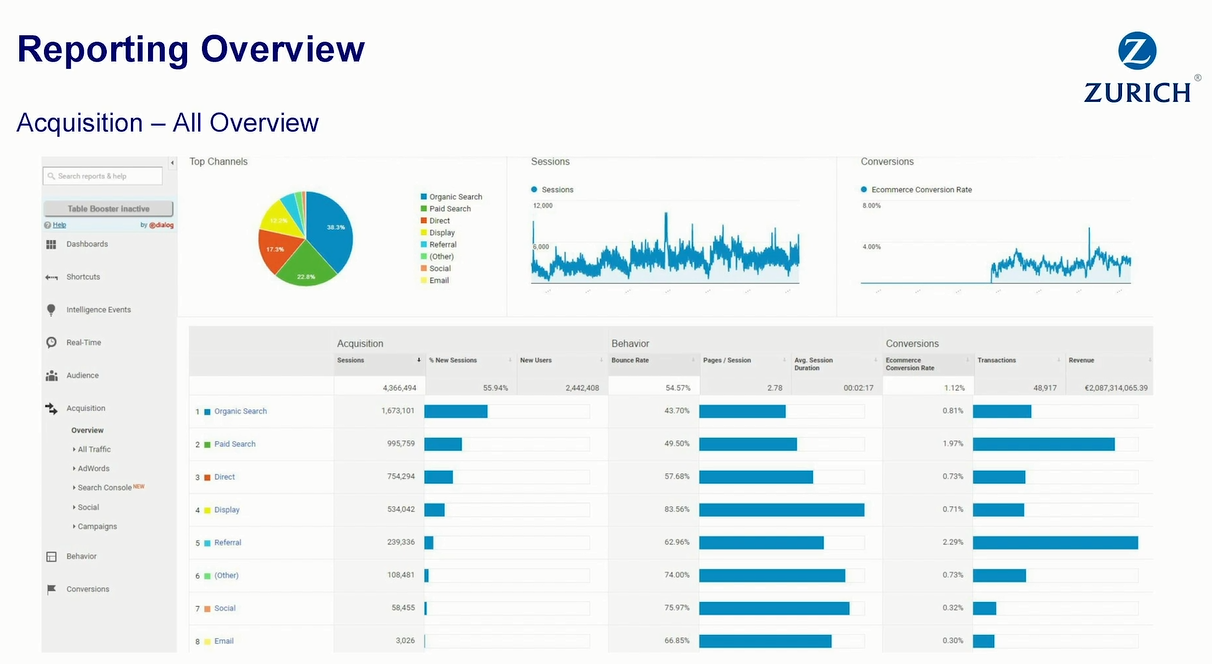
Task: Click the Table Booster Inactive button
Action: pos(108,209)
